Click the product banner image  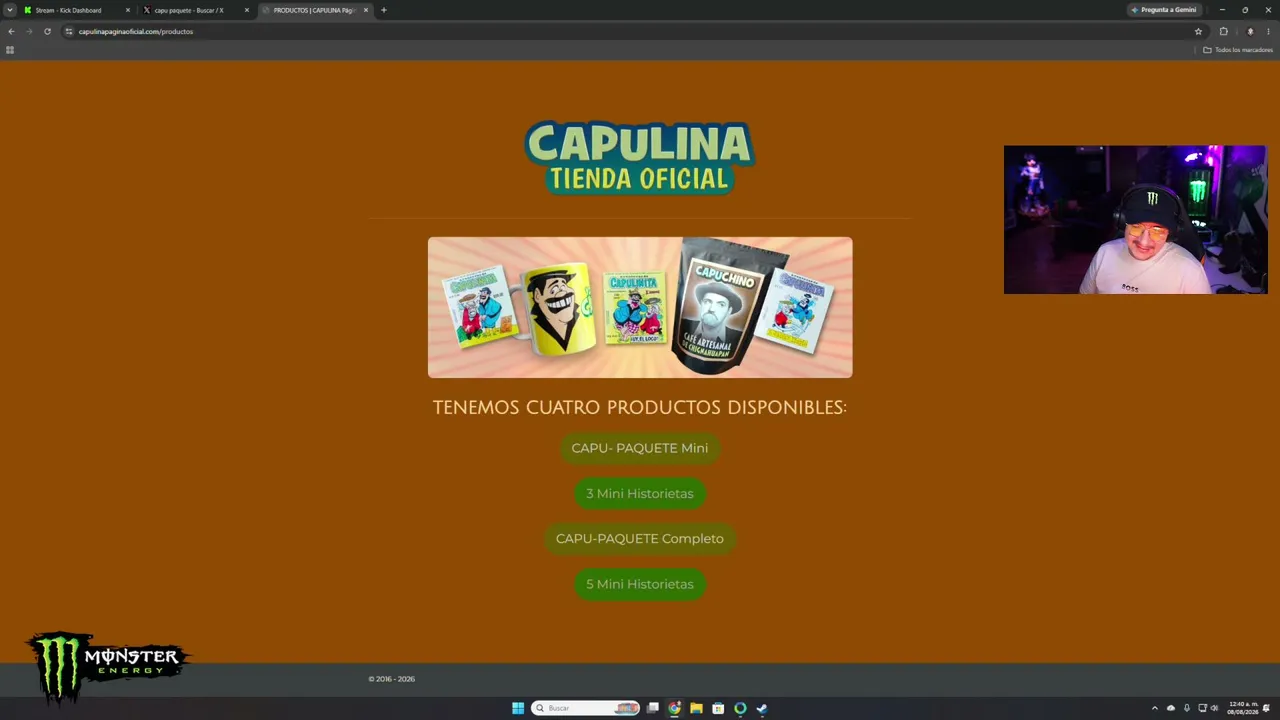coord(640,307)
